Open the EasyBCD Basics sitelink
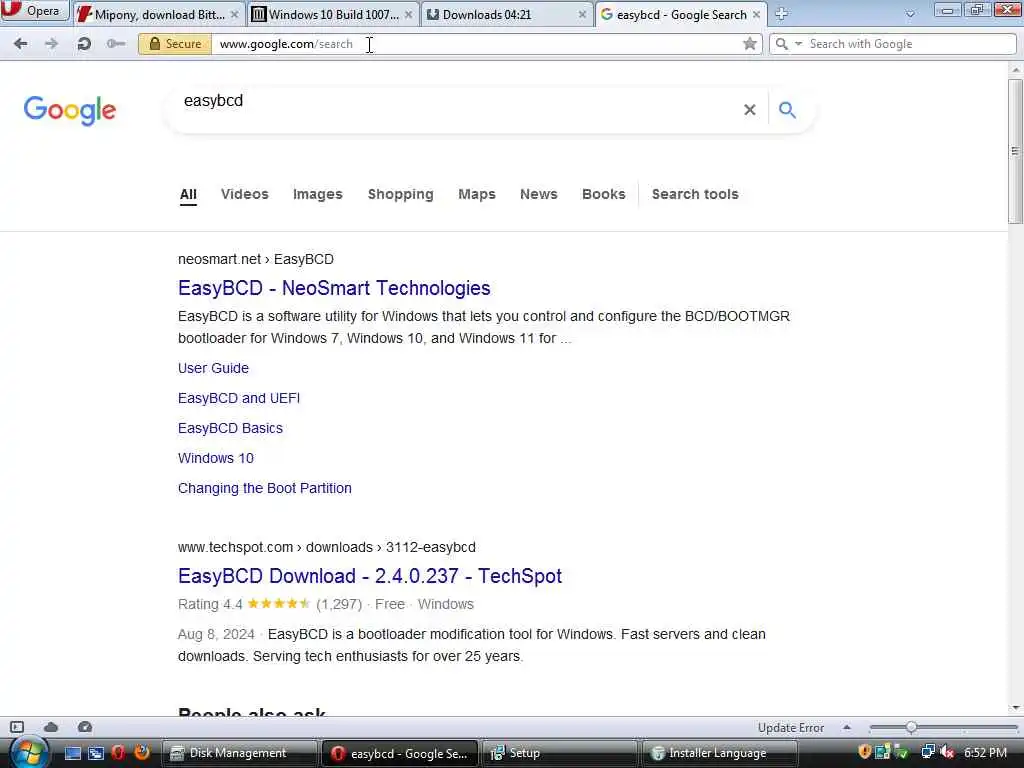The height and width of the screenshot is (768, 1024). [x=230, y=428]
